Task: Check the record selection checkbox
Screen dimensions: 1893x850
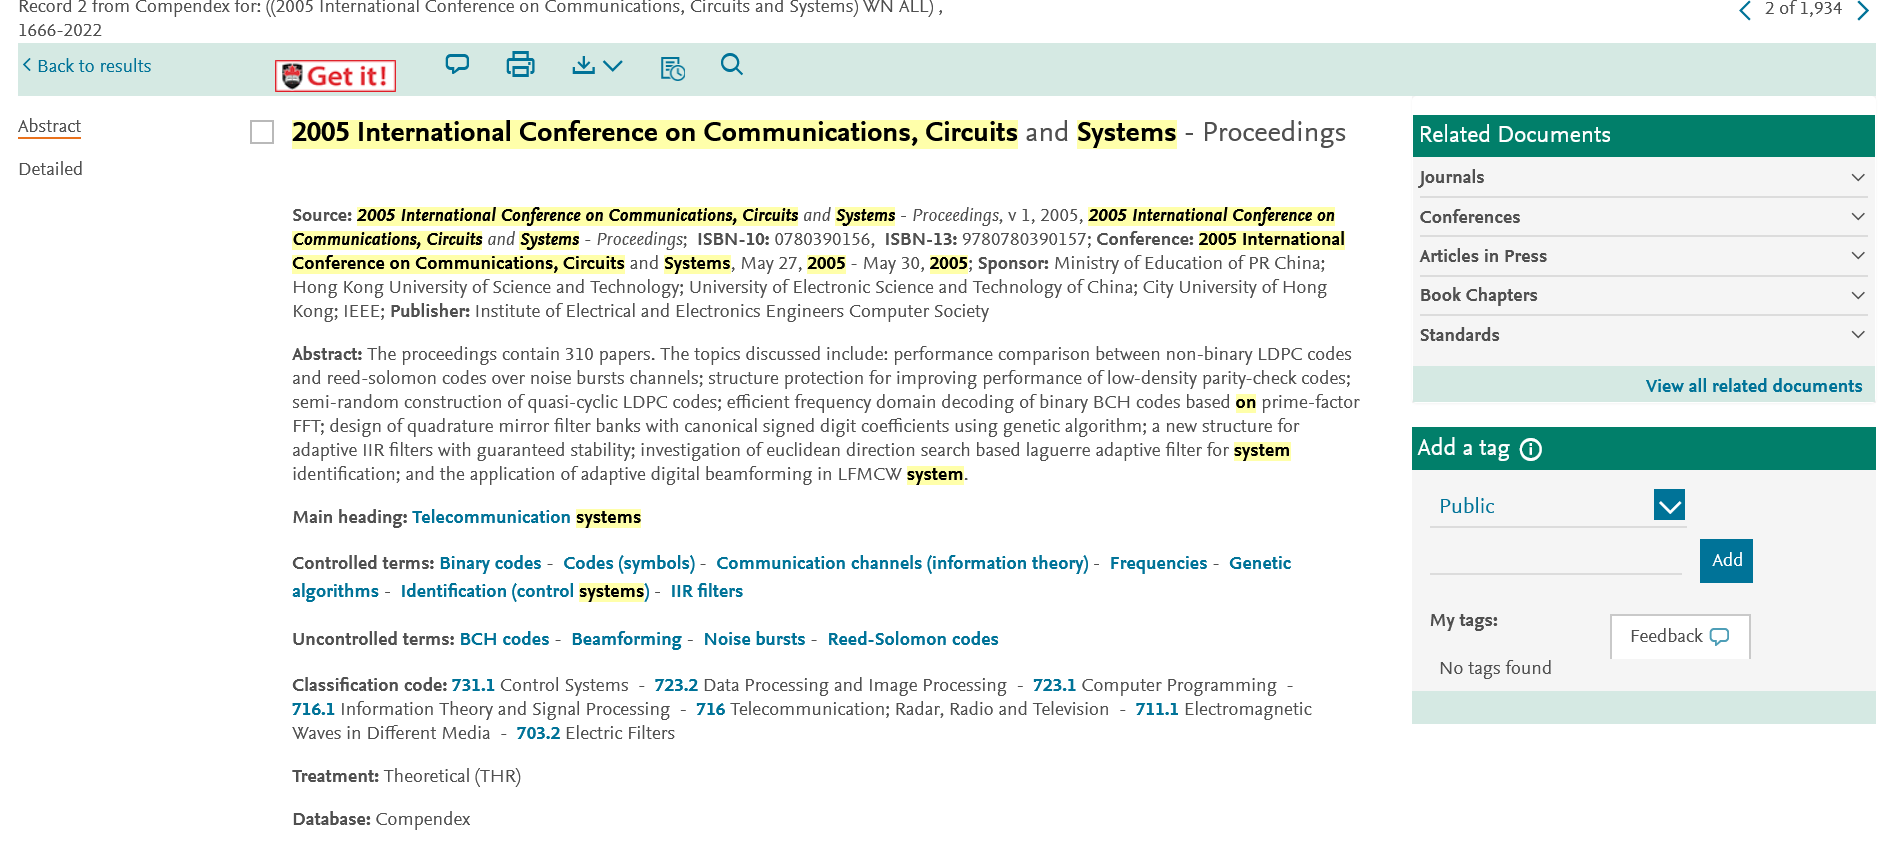Action: click(x=262, y=132)
